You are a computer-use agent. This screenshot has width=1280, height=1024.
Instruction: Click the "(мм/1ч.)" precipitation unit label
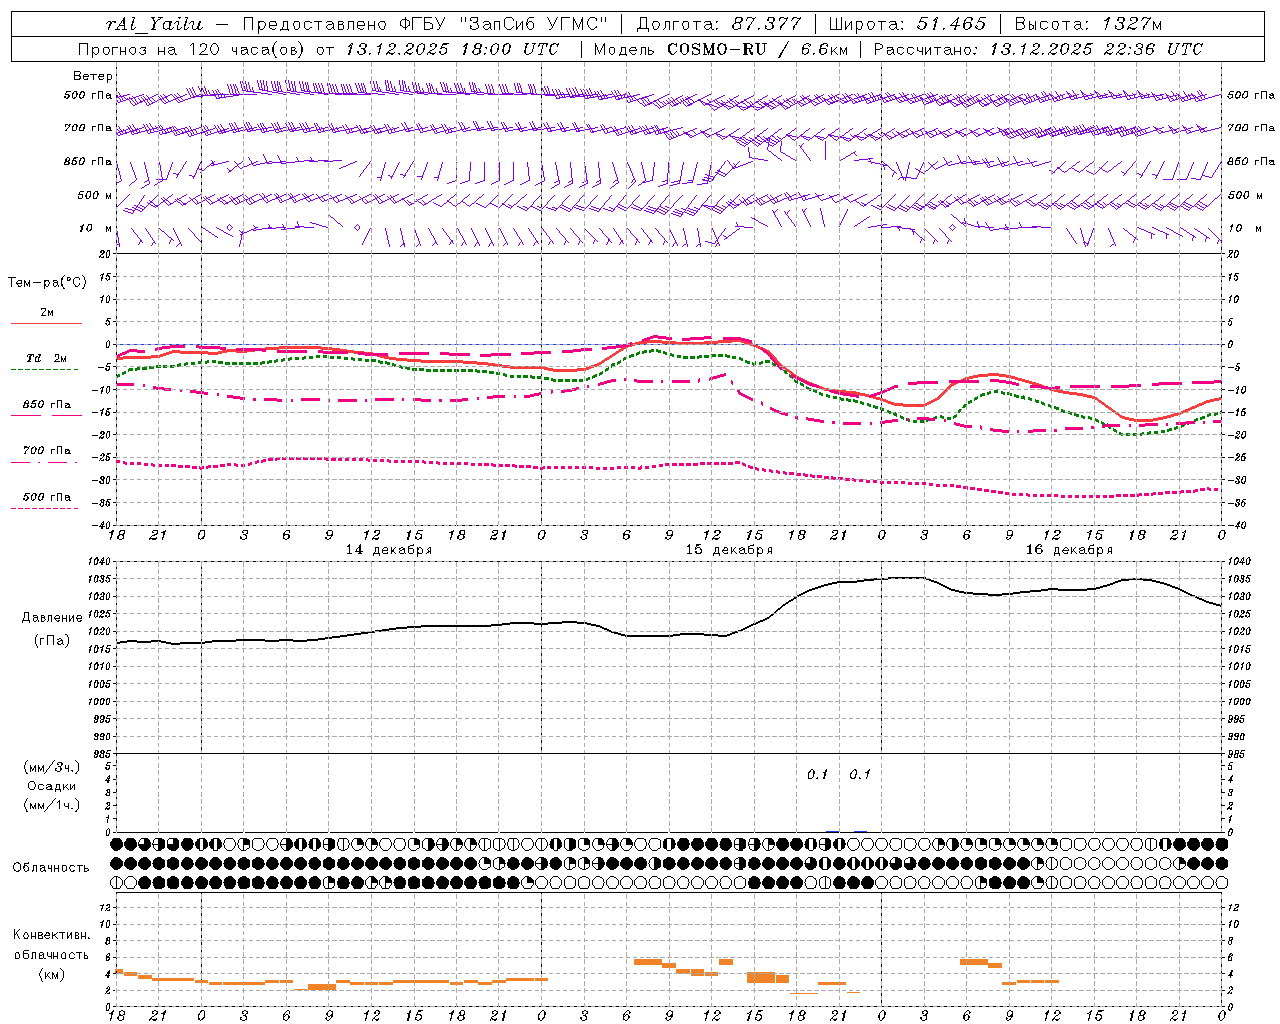pos(52,805)
